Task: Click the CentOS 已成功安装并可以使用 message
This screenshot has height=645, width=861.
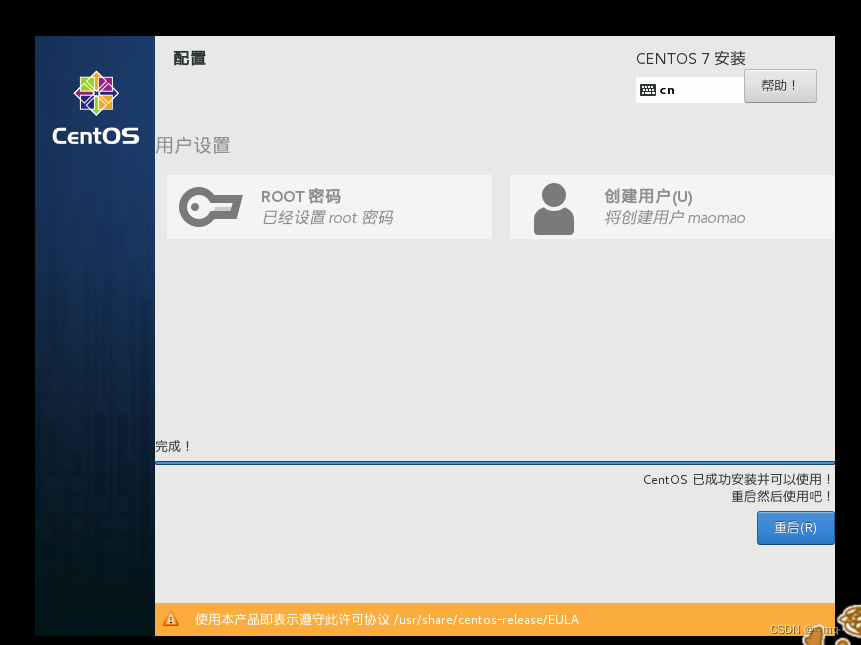Action: (737, 479)
